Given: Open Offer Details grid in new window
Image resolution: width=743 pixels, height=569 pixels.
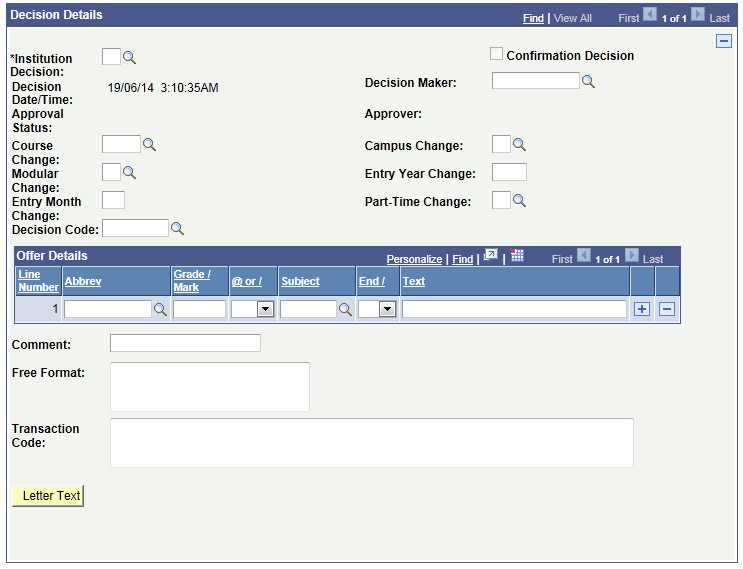Looking at the screenshot, I should point(491,256).
